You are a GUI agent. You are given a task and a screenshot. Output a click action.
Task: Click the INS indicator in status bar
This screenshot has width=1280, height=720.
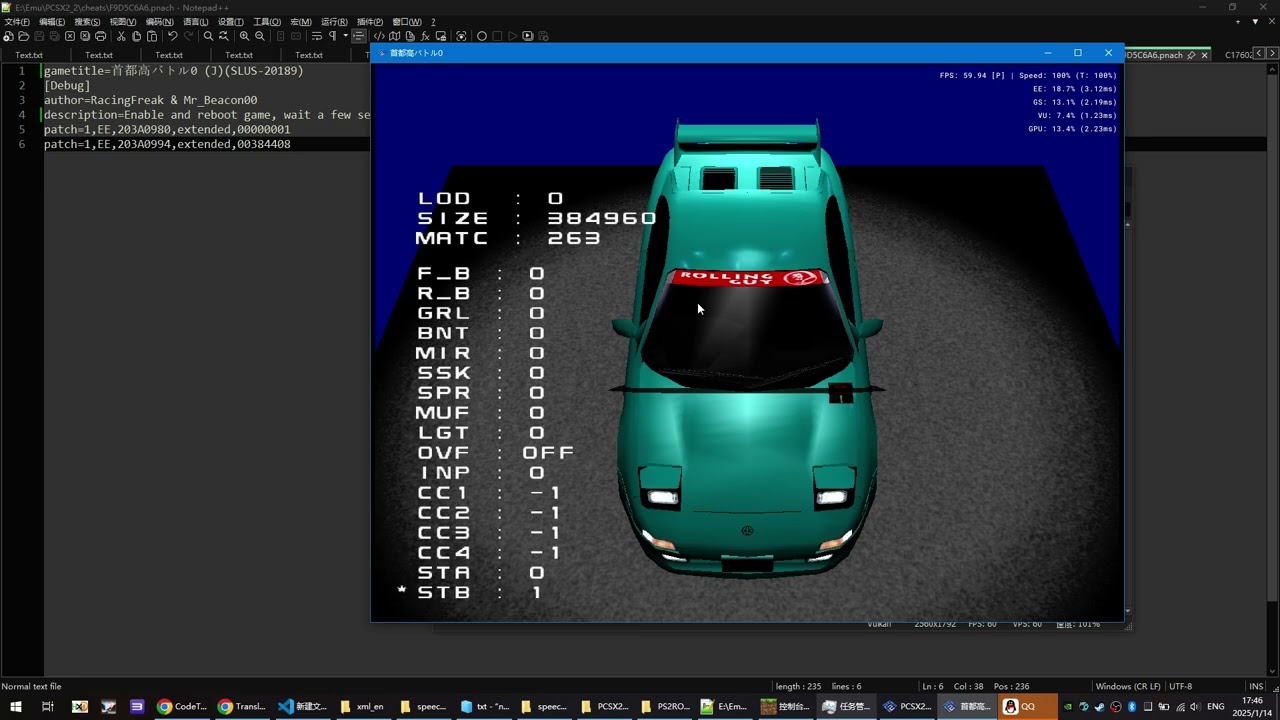(1256, 686)
